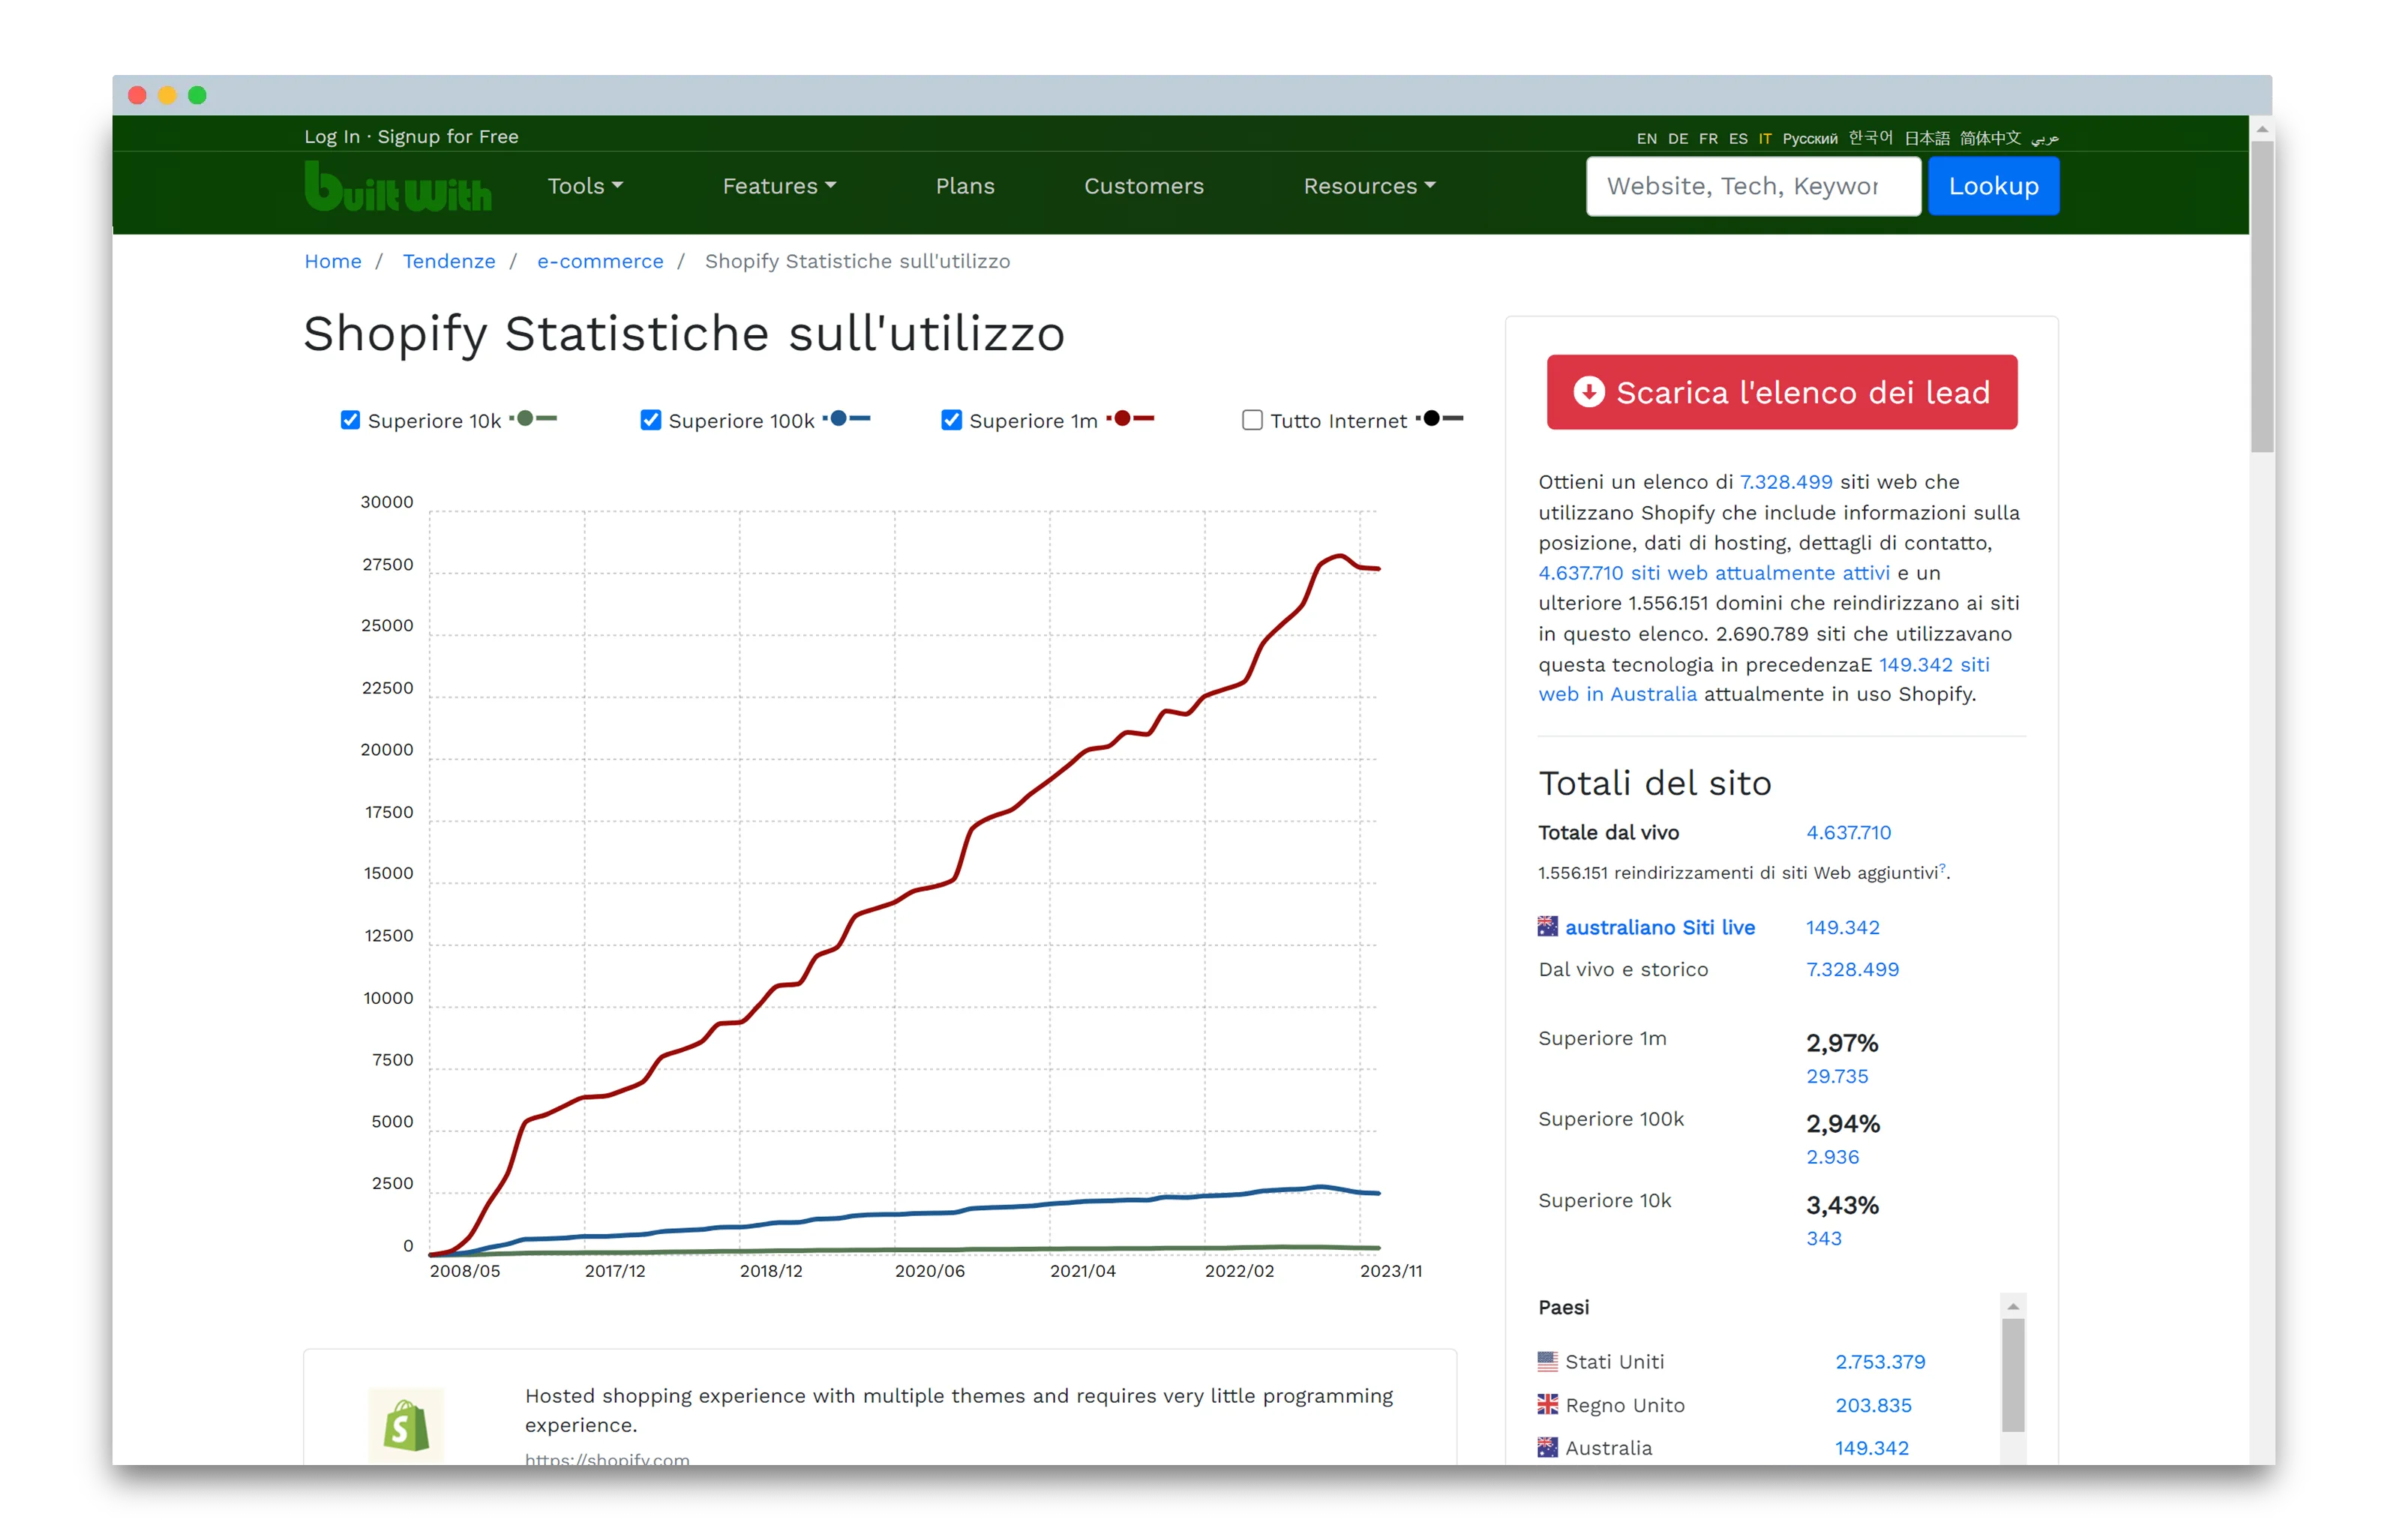Click Stati Uniti count 2.753.379
The height and width of the screenshot is (1540, 2385).
pyautogui.click(x=1879, y=1361)
